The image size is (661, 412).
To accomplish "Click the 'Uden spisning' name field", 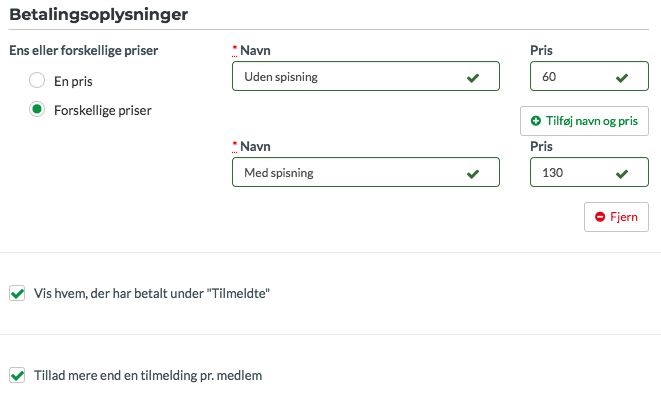I will tap(366, 76).
